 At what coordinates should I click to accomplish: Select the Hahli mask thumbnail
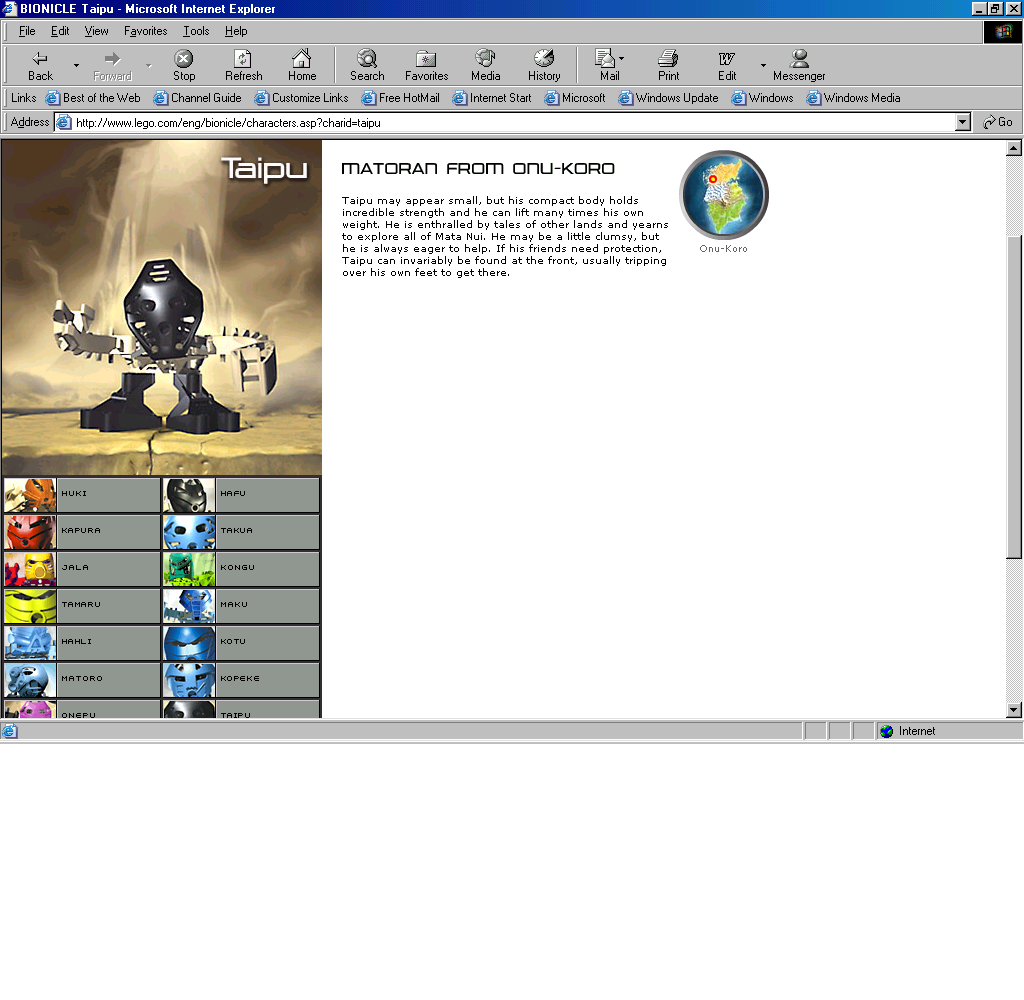30,643
